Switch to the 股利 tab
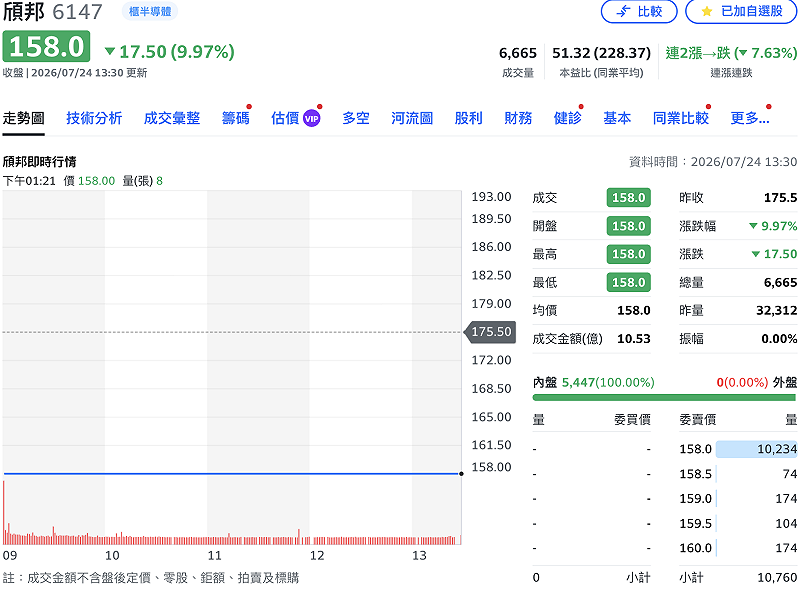The image size is (800, 589). coord(468,118)
